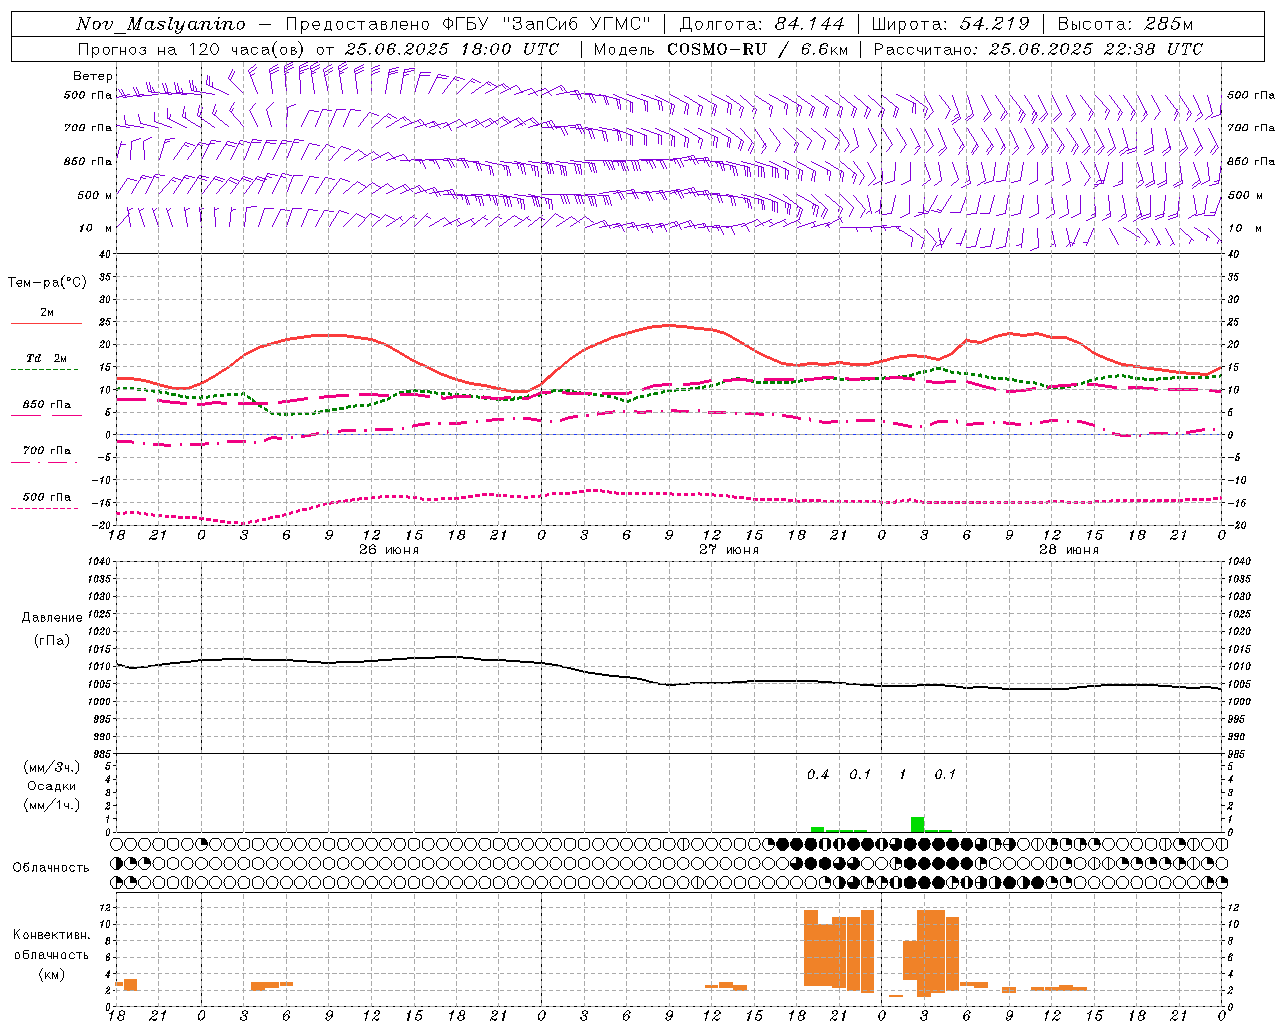Click the Давление pressure panel label
This screenshot has height=1024, width=1280.
point(51,618)
